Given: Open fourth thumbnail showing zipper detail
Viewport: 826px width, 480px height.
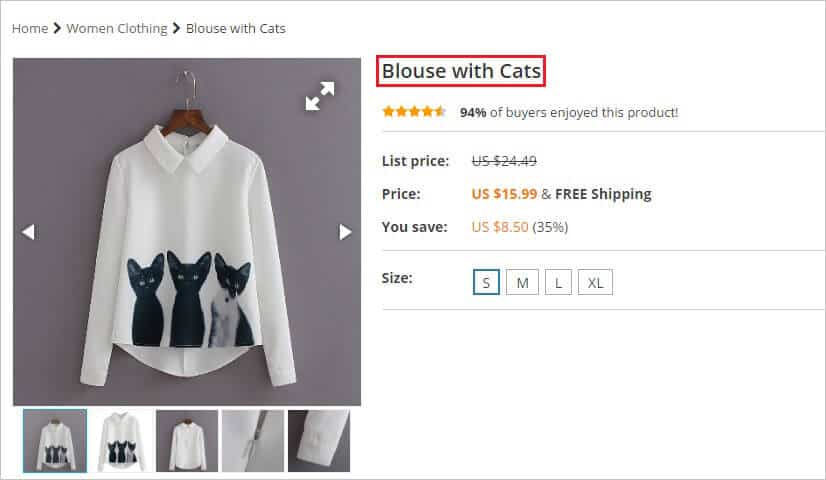Looking at the screenshot, I should 252,440.
